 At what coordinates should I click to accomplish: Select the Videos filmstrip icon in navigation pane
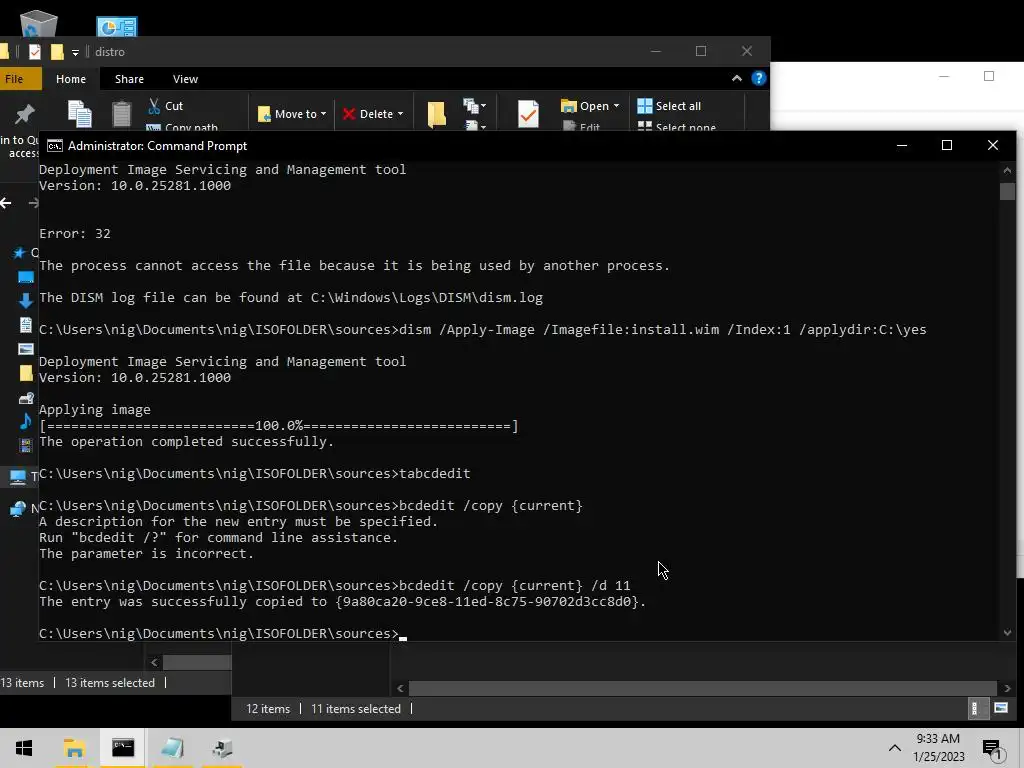pyautogui.click(x=25, y=445)
